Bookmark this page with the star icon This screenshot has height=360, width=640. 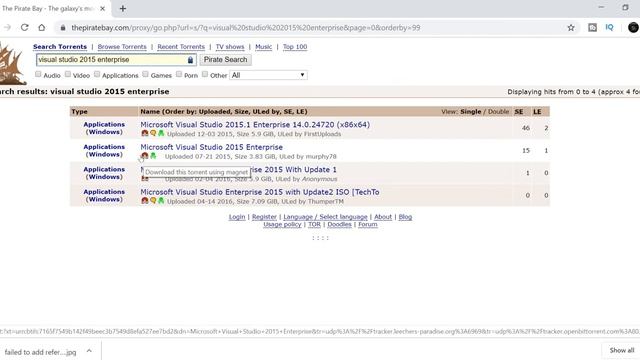(x=571, y=27)
